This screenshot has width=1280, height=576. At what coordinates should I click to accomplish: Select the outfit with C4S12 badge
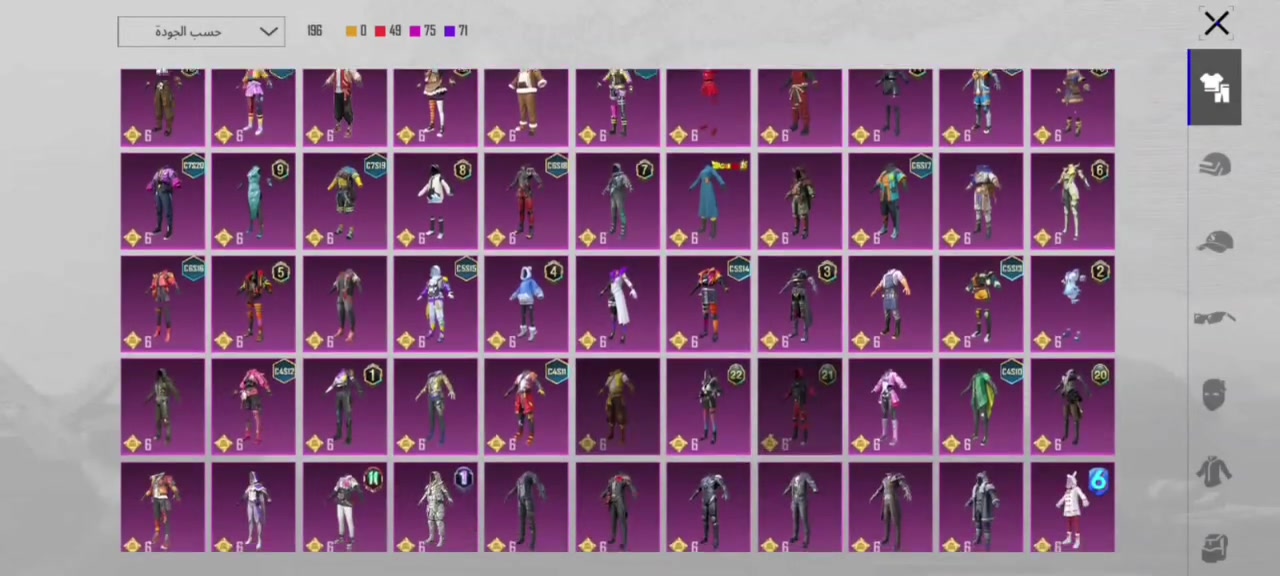pyautogui.click(x=254, y=407)
